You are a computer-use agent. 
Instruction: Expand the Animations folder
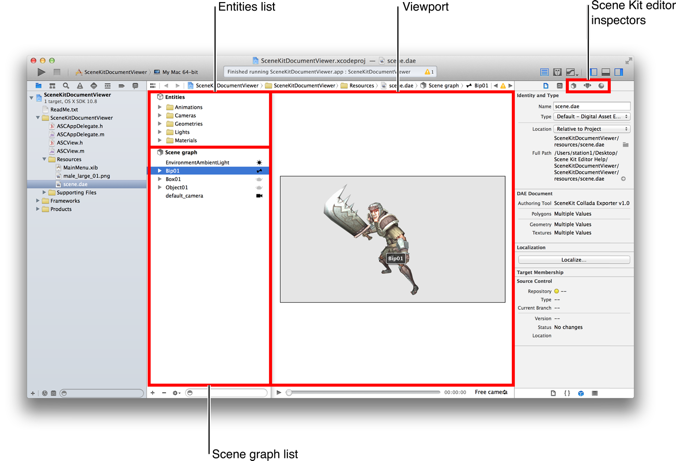(160, 107)
